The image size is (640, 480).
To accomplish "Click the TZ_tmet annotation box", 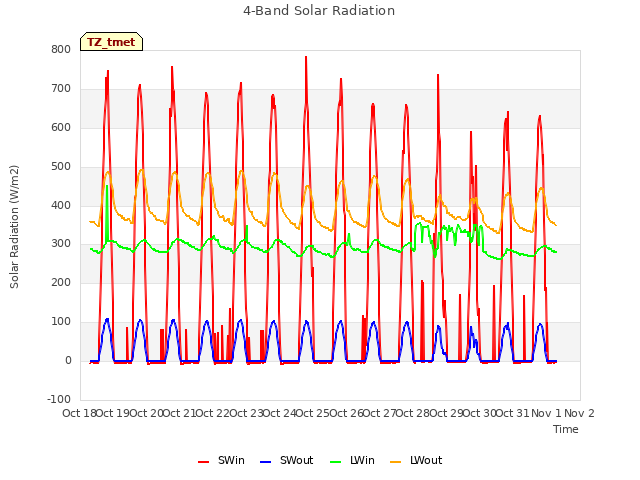I will (x=111, y=42).
